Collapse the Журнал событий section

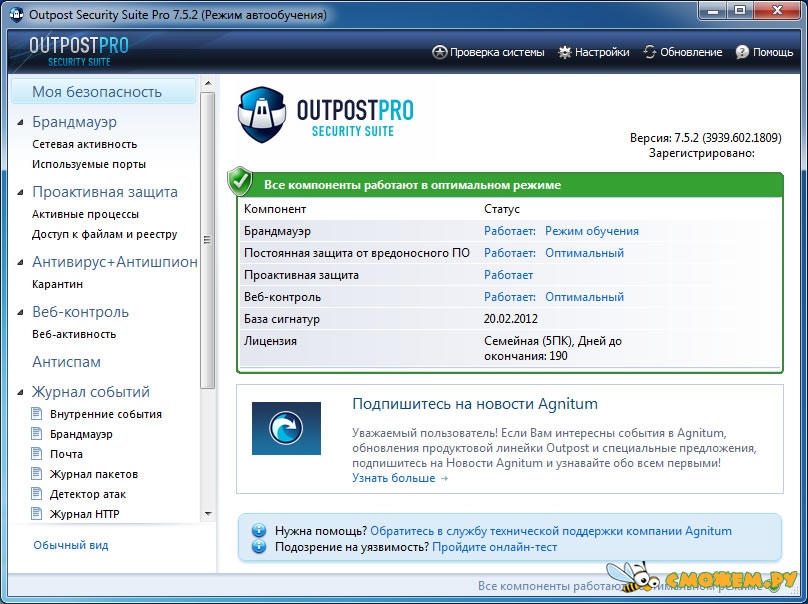coord(21,392)
